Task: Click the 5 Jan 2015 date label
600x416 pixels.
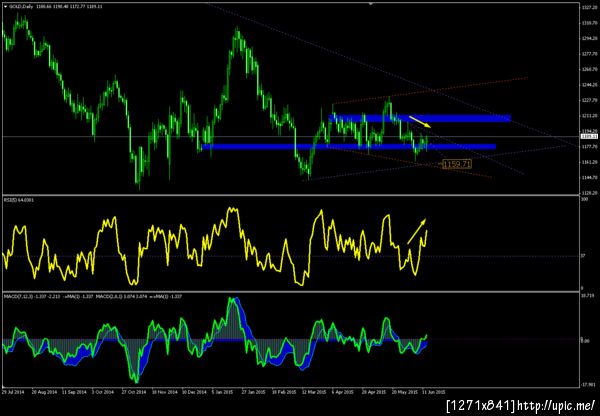Action: (x=223, y=392)
